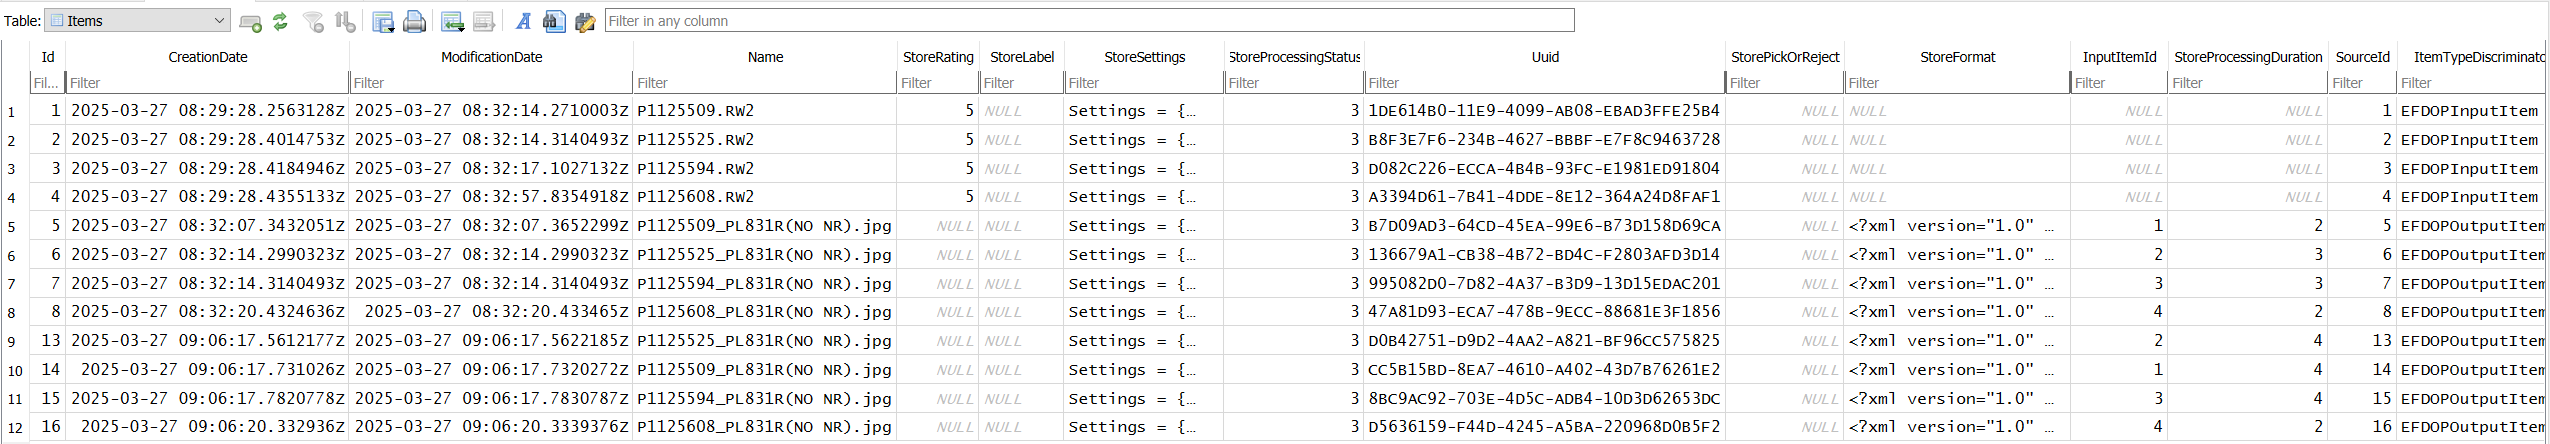Print the table using the printer icon

point(415,21)
